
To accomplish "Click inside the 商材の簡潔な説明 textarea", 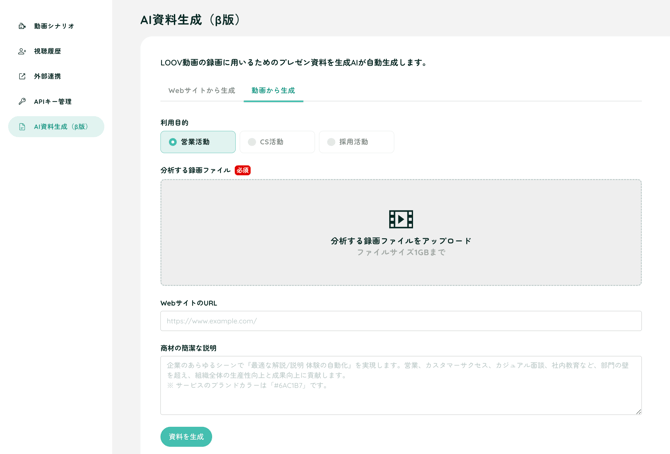I will (x=400, y=385).
